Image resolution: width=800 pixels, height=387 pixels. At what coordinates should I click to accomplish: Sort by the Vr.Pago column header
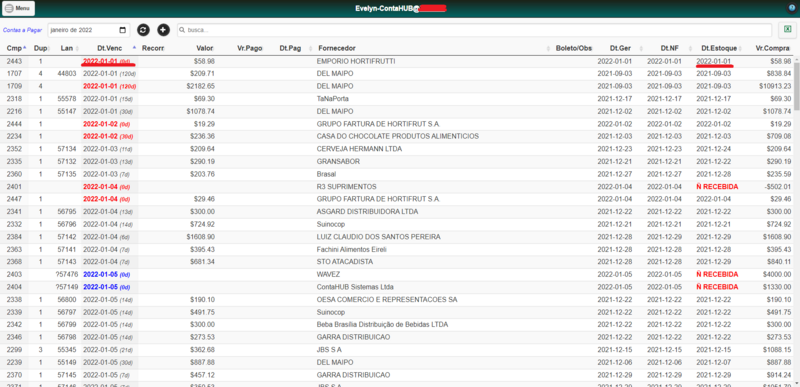[249, 48]
